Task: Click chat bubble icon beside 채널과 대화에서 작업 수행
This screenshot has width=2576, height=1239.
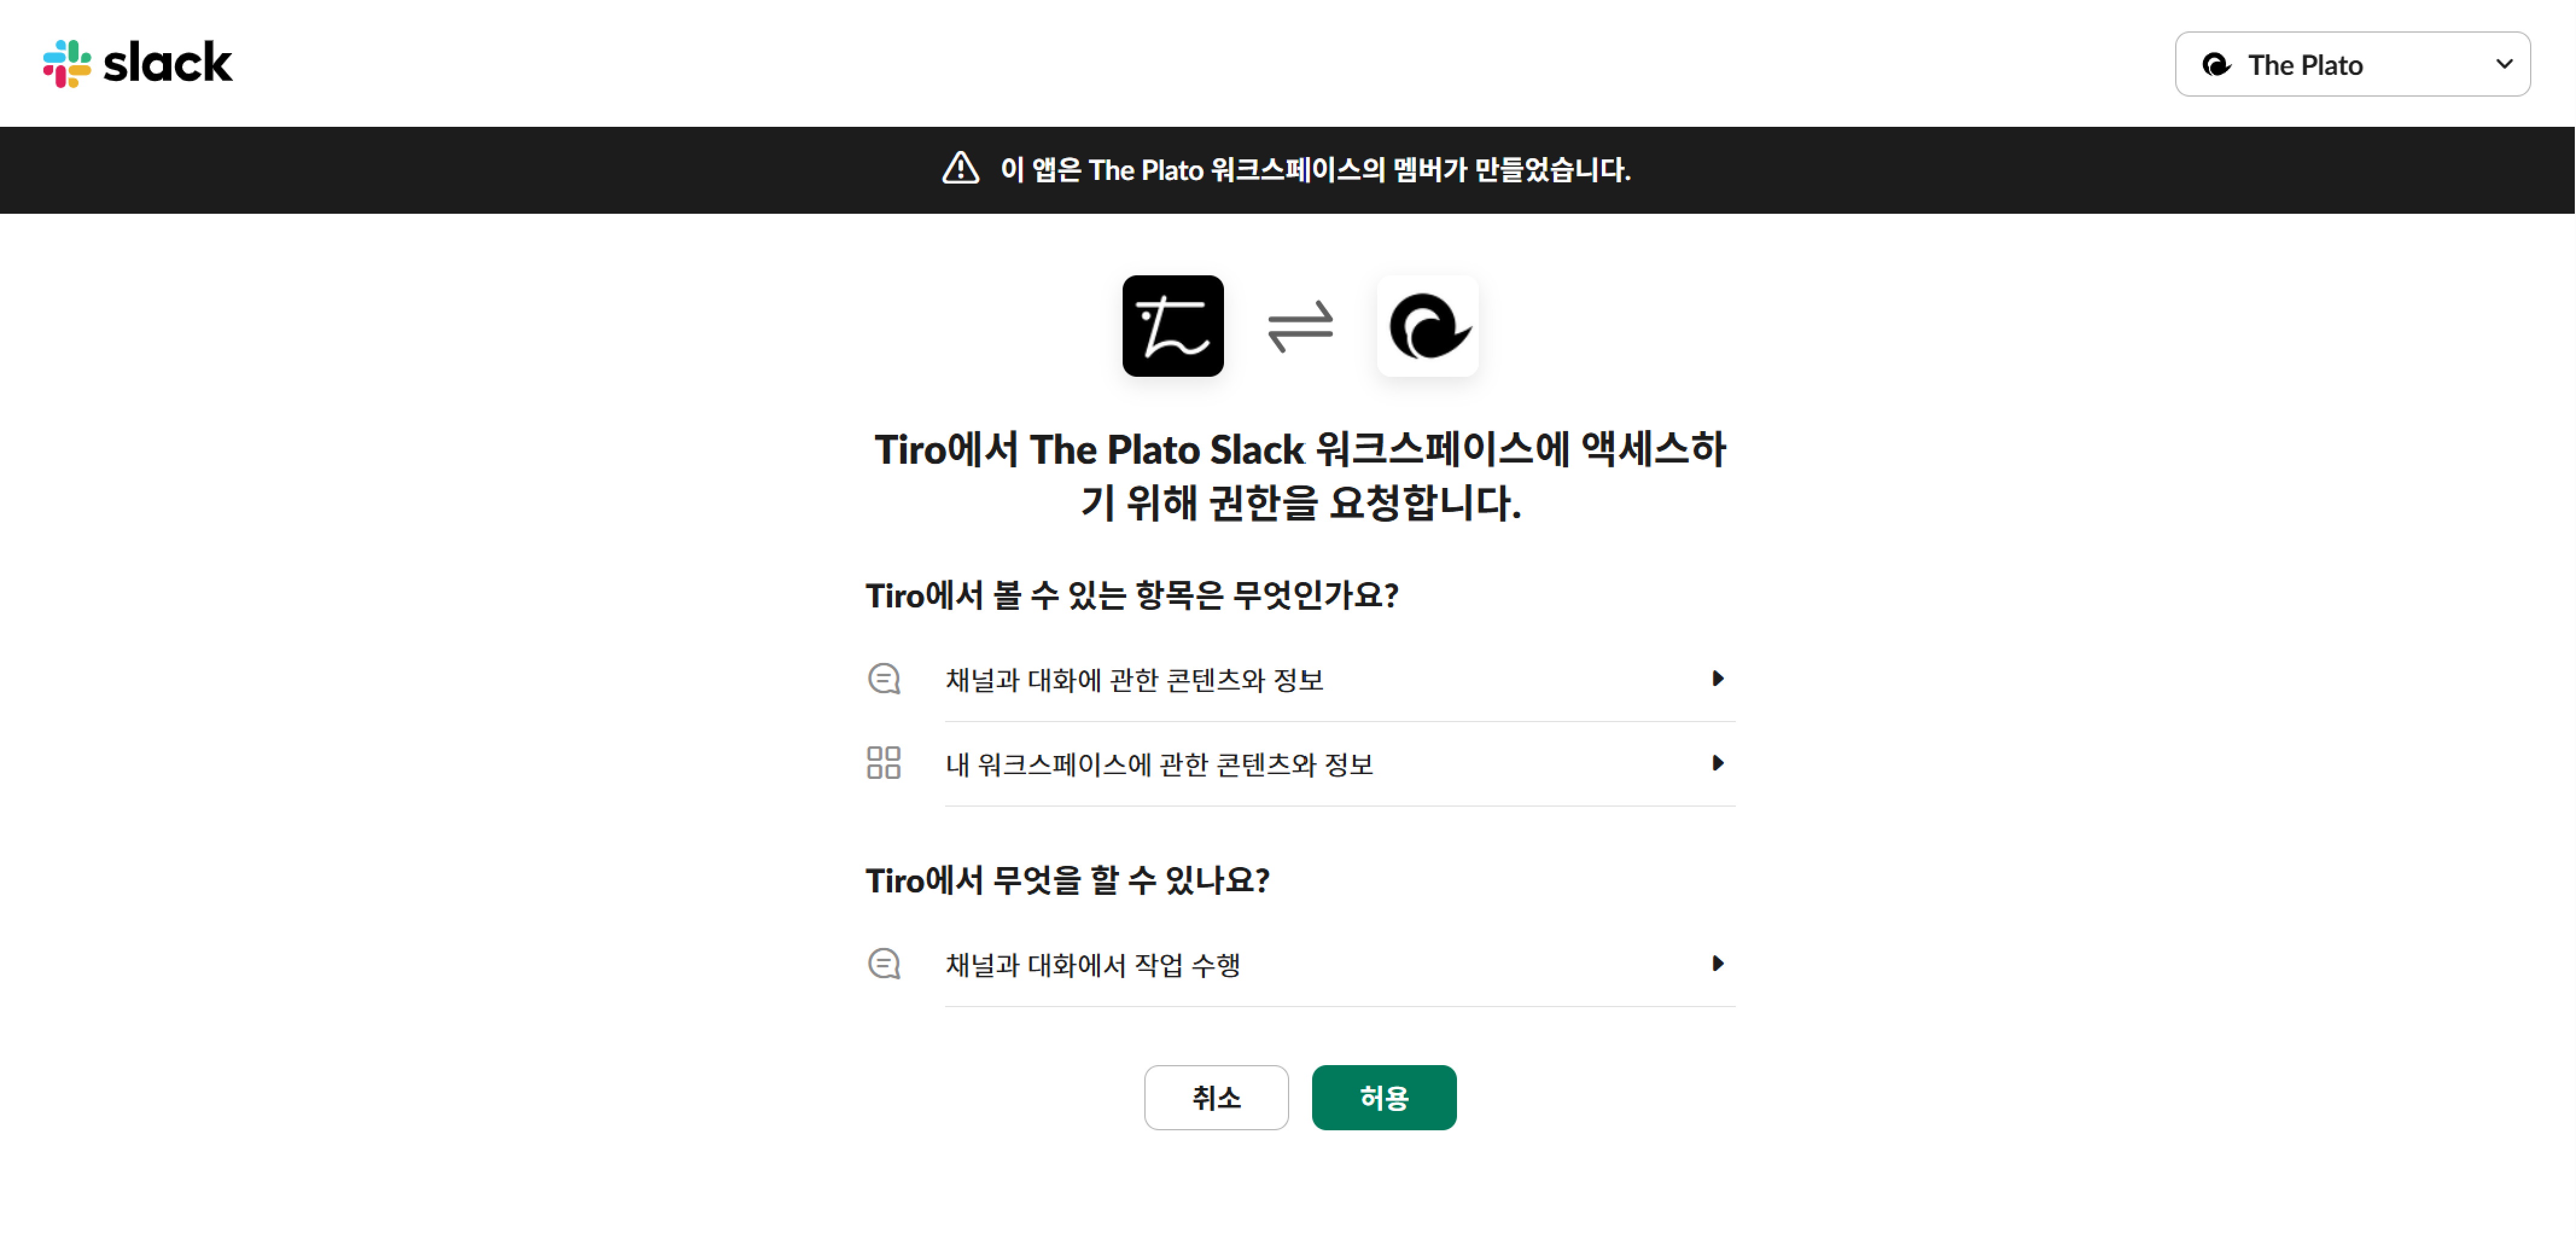Action: point(884,964)
